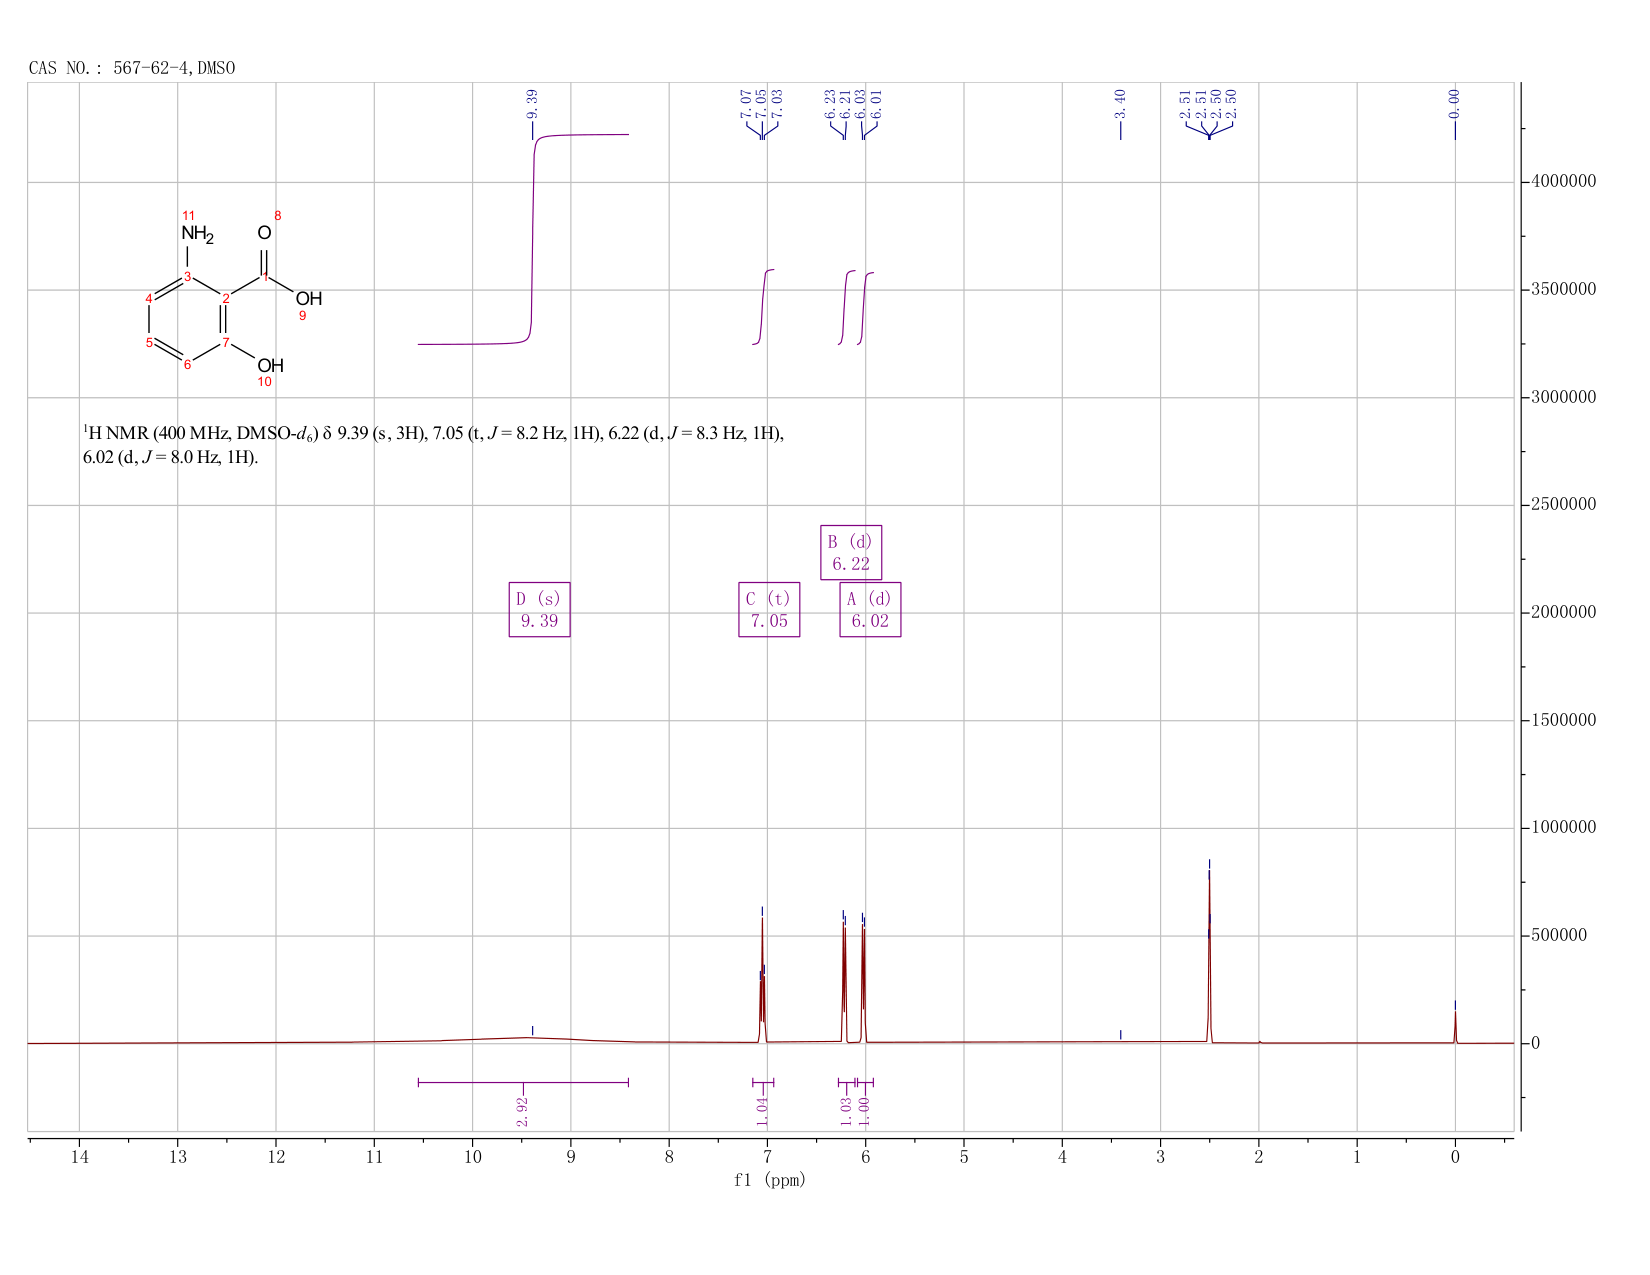Click the NH2 group in the structure

point(197,235)
